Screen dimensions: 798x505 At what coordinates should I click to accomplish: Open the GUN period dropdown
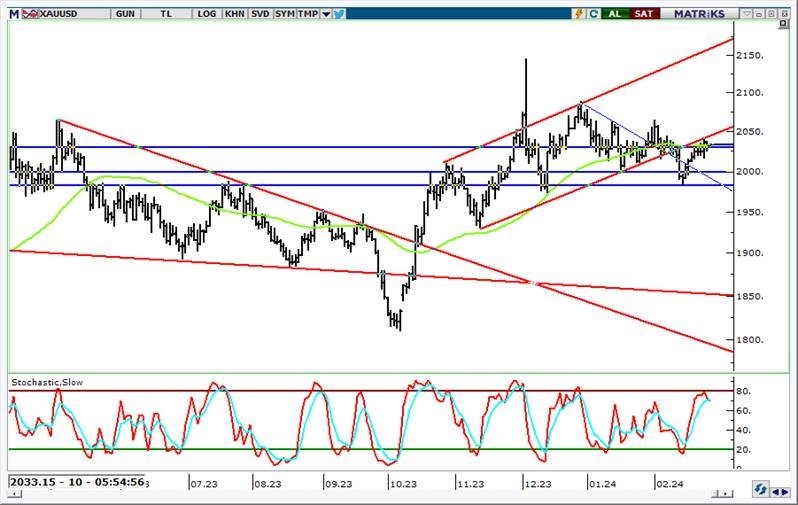[x=125, y=13]
